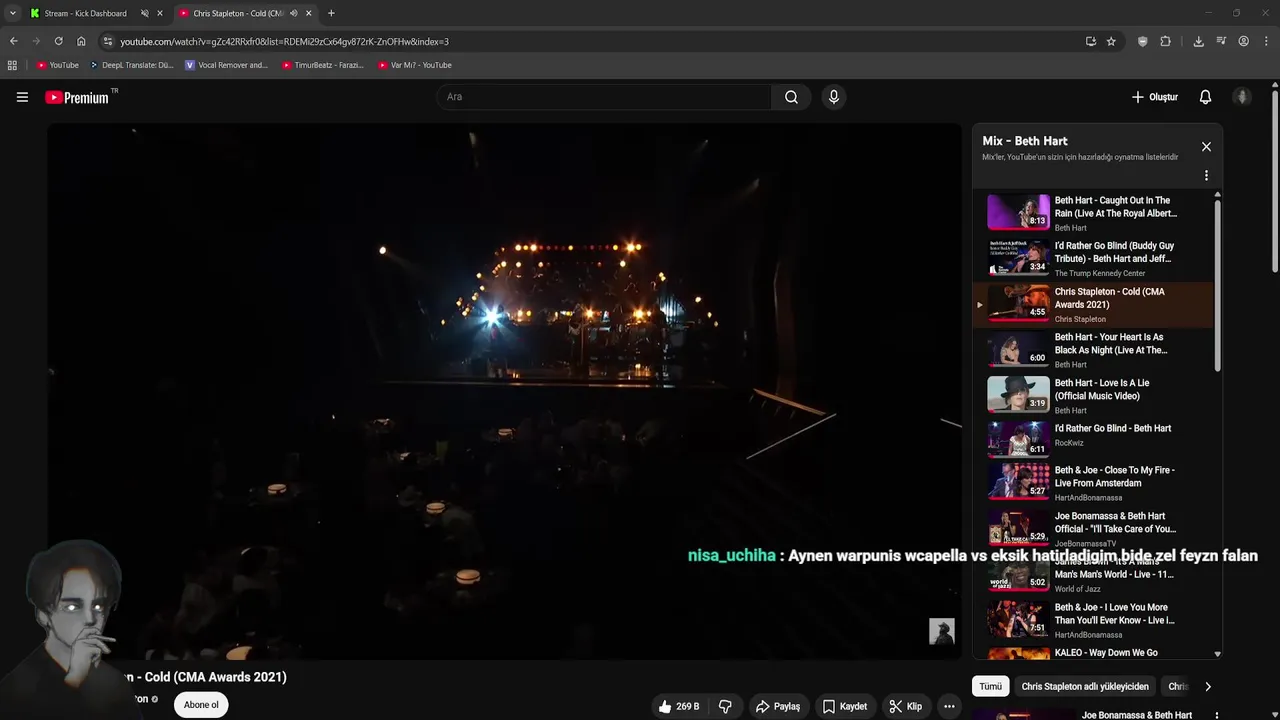Open the YouTube hamburger guide menu

(x=22, y=97)
